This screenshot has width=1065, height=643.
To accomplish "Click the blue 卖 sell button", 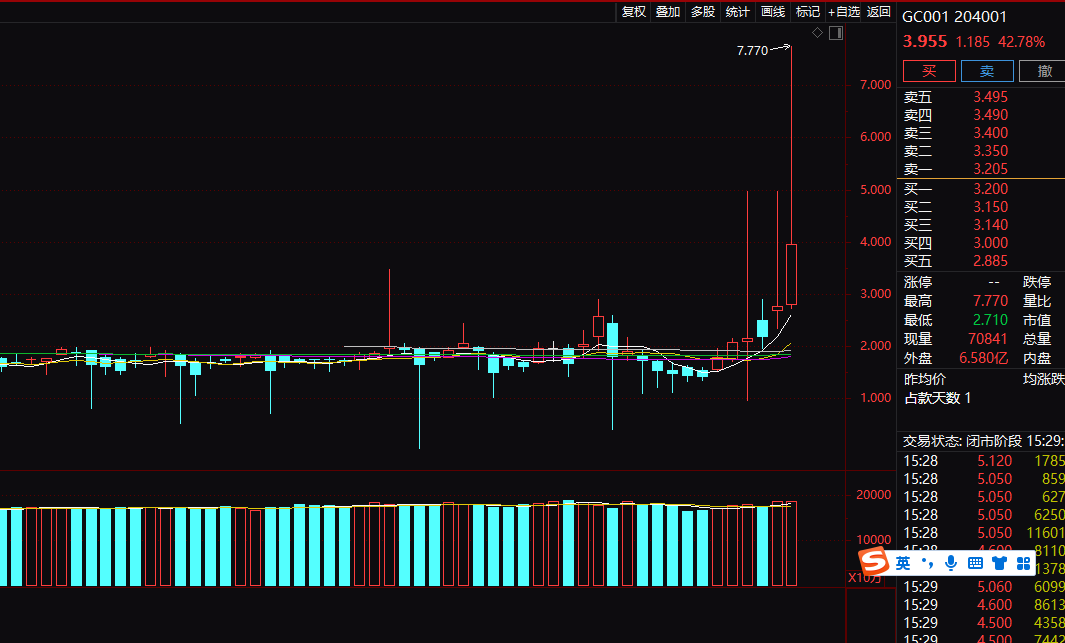I will tap(987, 71).
